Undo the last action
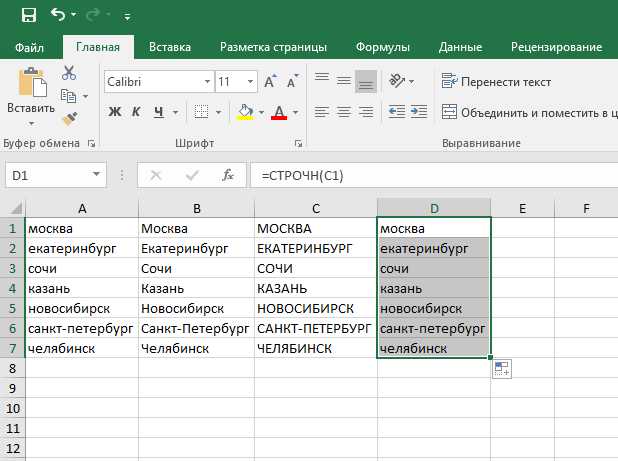This screenshot has height=461, width=618. tap(58, 15)
